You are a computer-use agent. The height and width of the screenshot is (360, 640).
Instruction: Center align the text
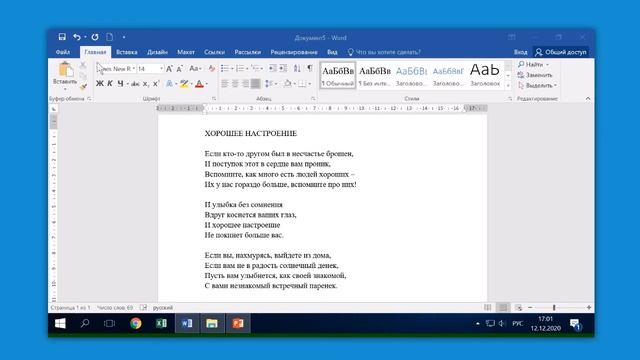tap(235, 84)
